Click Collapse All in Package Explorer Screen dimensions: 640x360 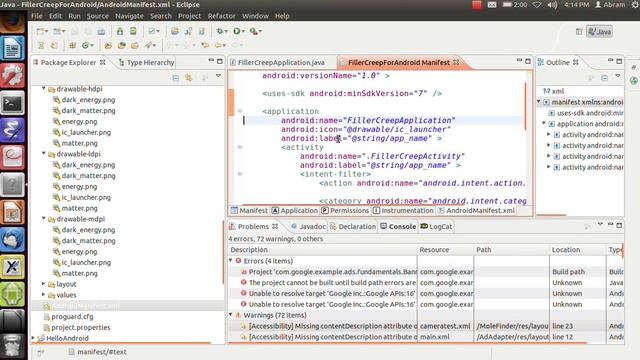176,78
